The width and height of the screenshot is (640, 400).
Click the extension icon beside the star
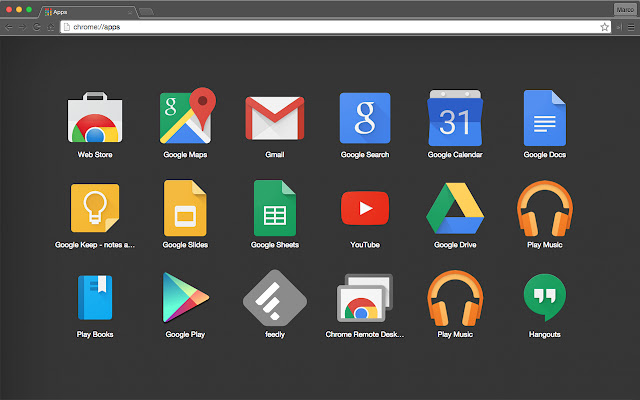(x=619, y=27)
